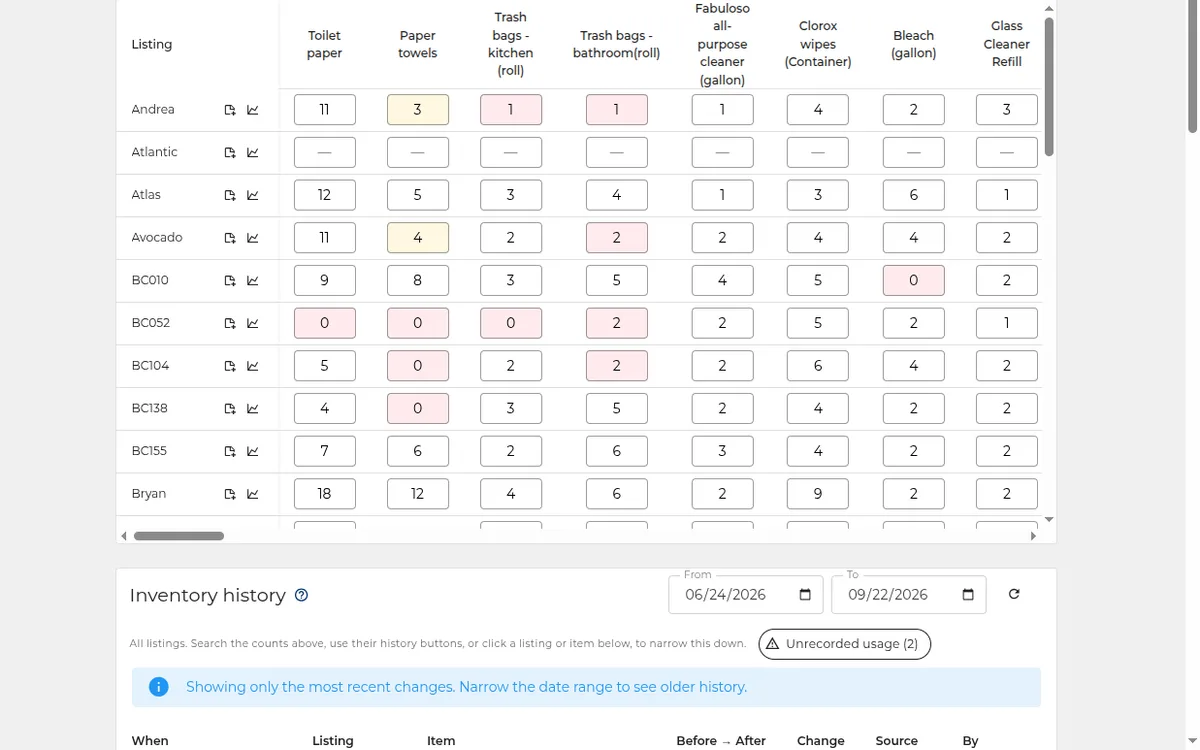The width and height of the screenshot is (1200, 750).
Task: Click the add-note icon for Bryan
Action: 230,494
